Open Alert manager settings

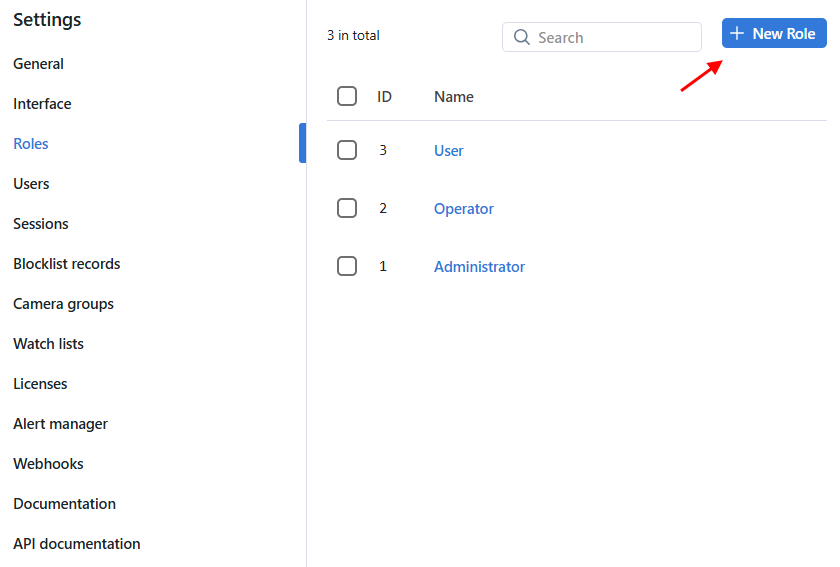pyautogui.click(x=60, y=424)
